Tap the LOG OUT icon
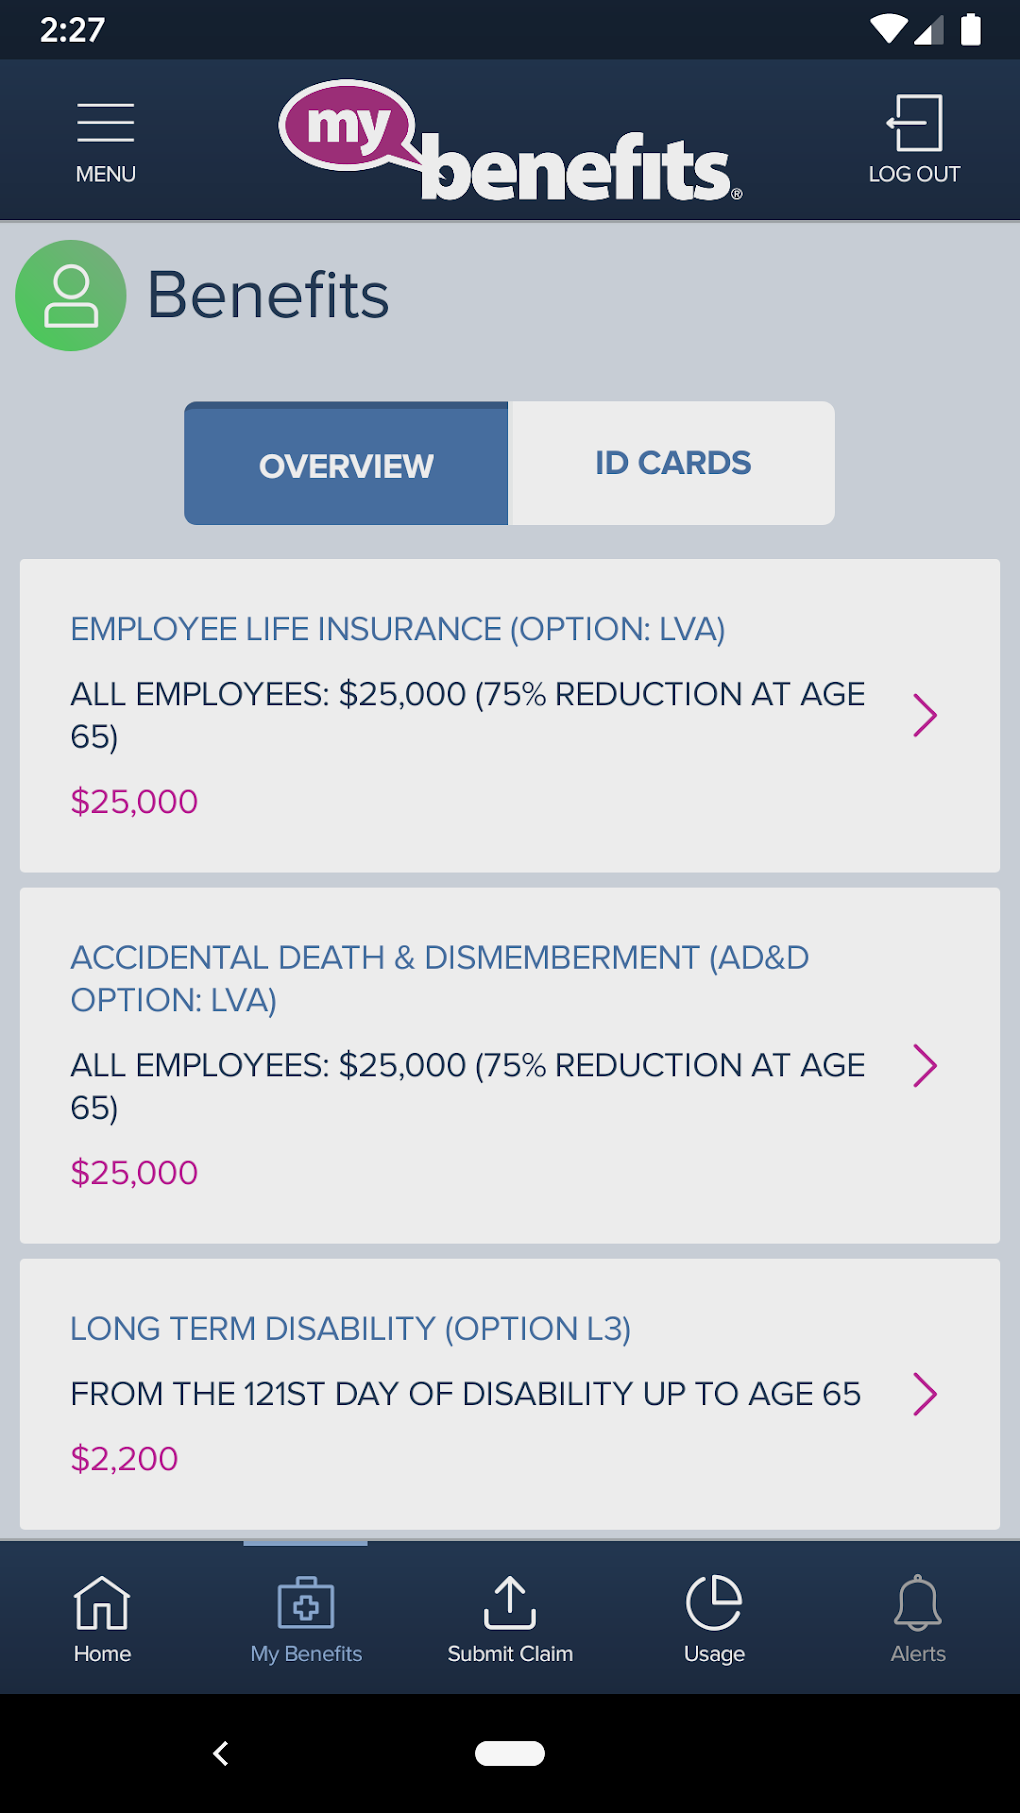The image size is (1020, 1813). [x=914, y=124]
